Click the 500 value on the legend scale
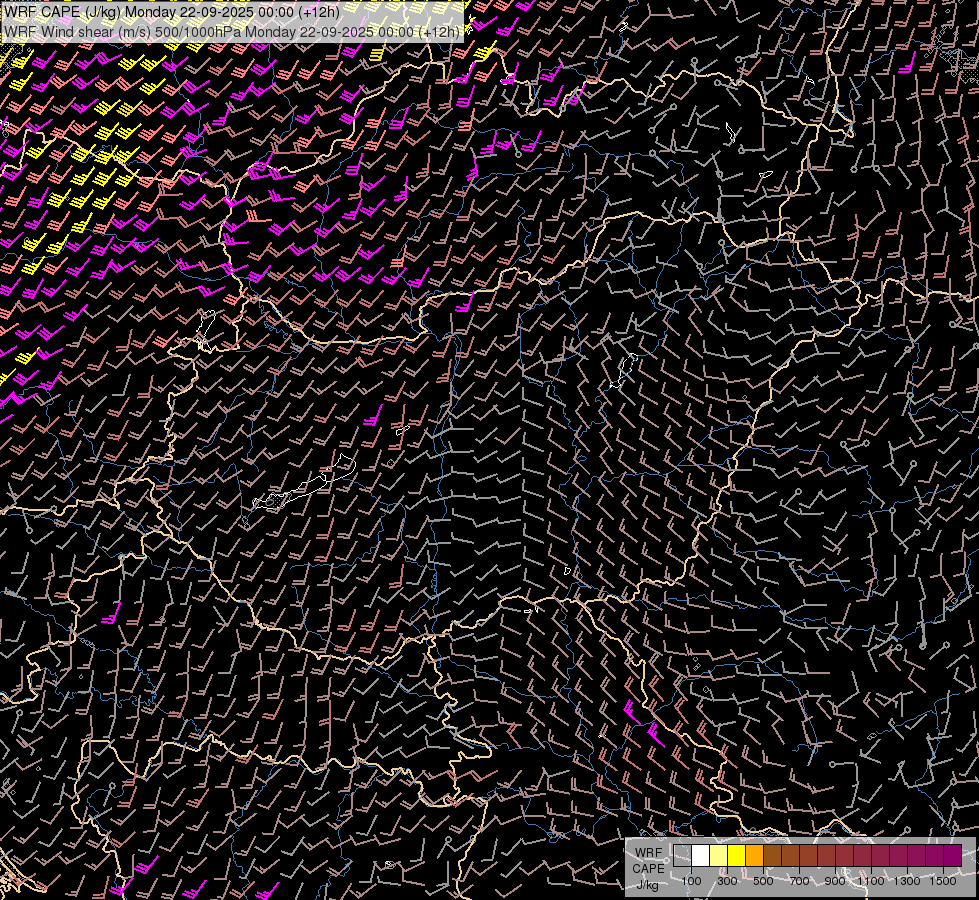Screen dimensions: 979x900 (x=763, y=881)
